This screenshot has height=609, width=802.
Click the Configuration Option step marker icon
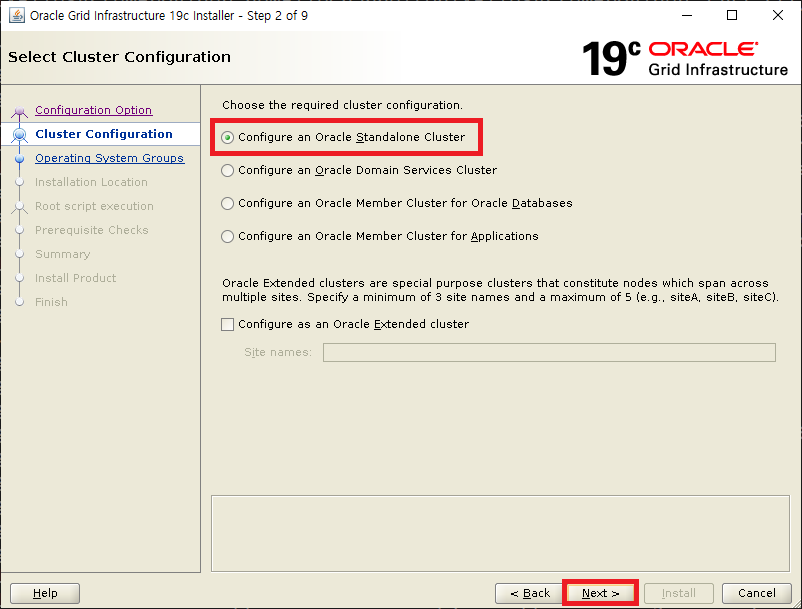click(19, 111)
